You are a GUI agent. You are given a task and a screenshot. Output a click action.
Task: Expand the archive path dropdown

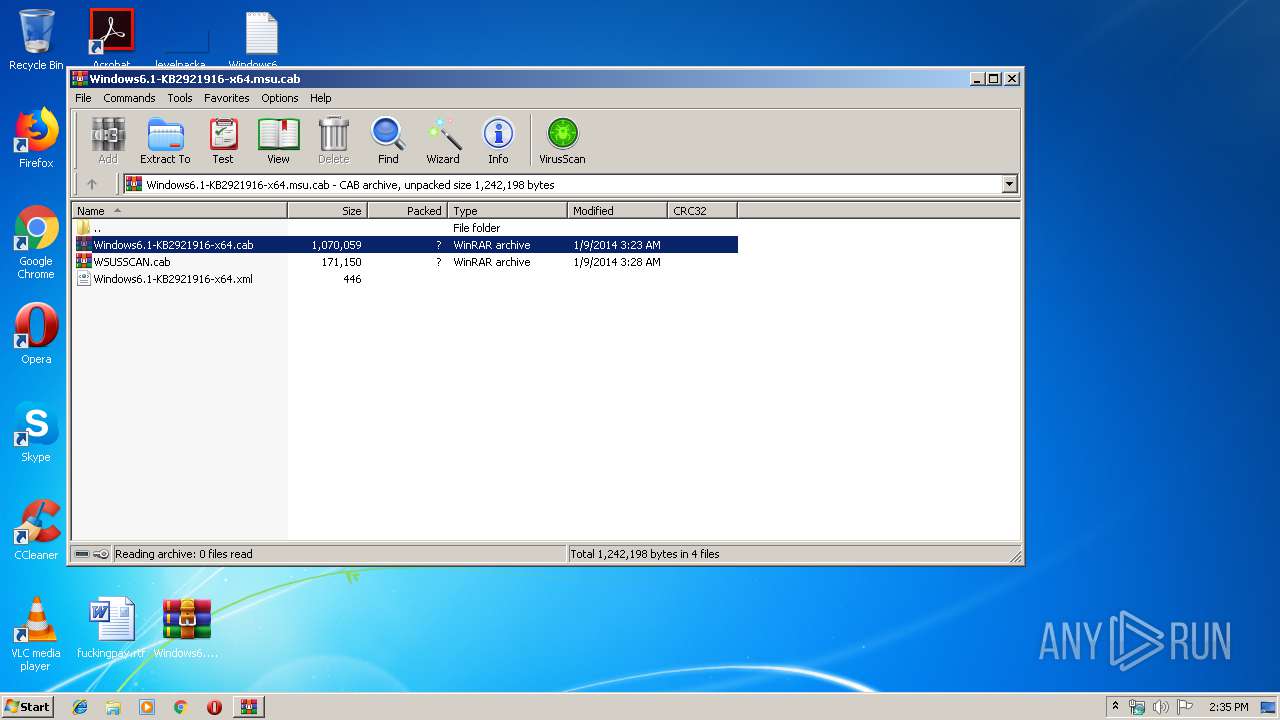[x=1009, y=184]
